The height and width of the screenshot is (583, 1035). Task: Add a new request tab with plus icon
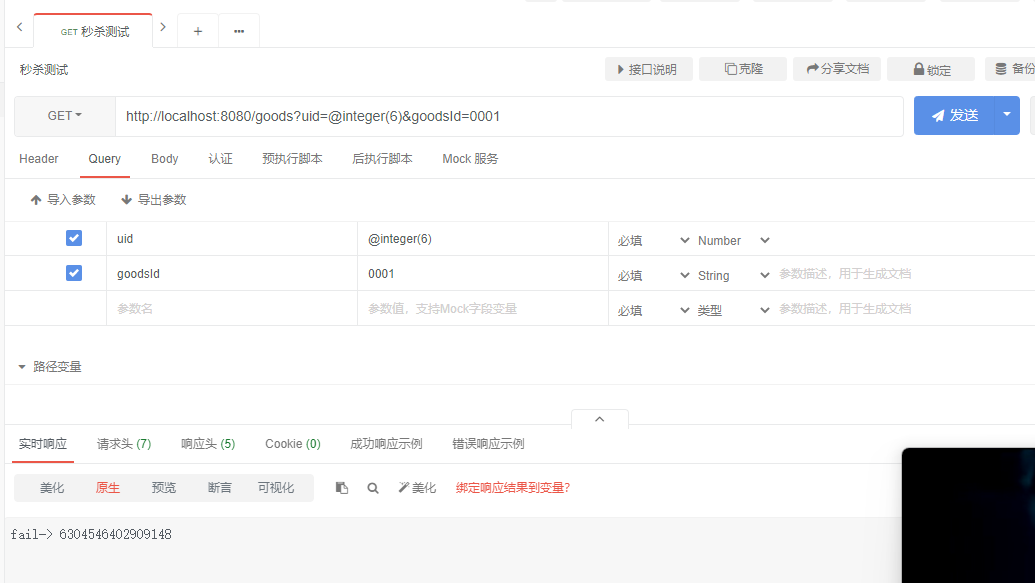tap(197, 31)
